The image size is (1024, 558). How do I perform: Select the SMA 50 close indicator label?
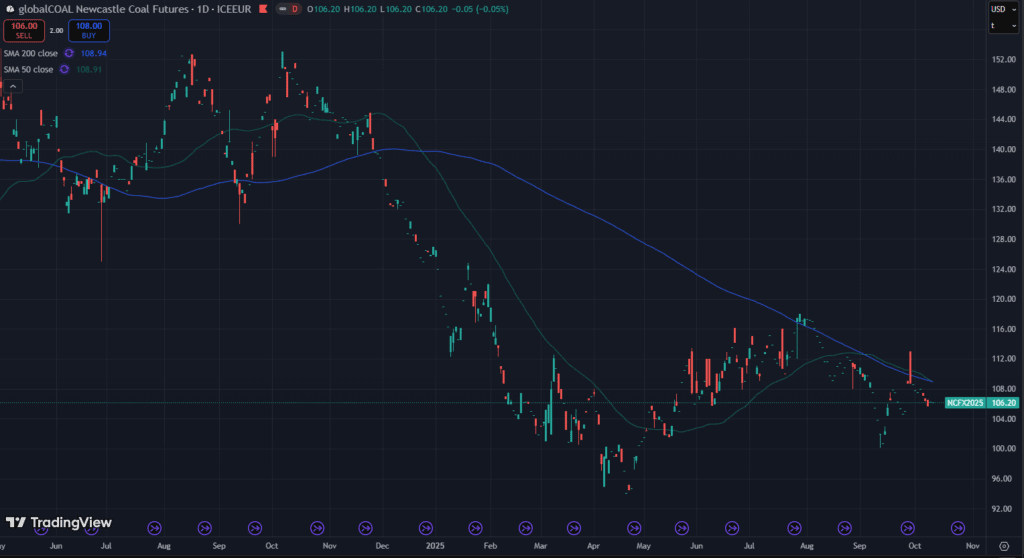click(x=27, y=69)
